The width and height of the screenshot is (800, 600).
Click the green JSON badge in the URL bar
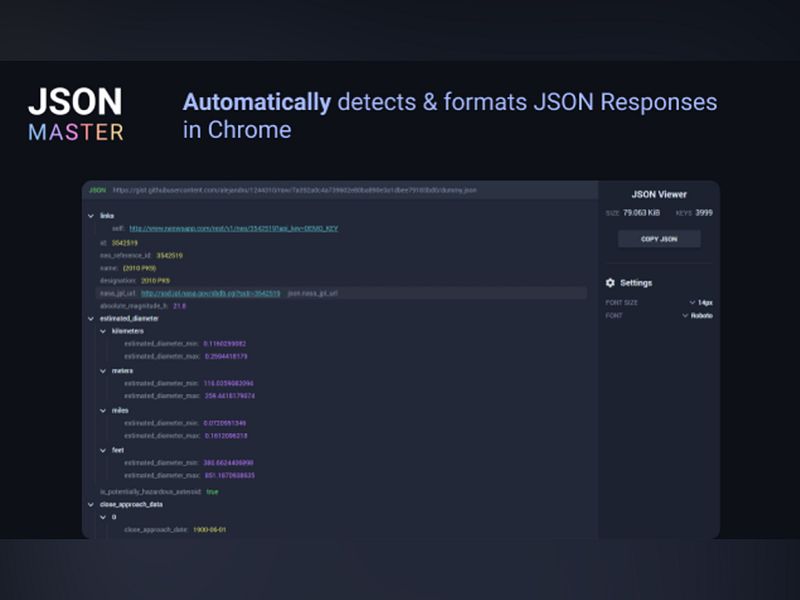97,190
